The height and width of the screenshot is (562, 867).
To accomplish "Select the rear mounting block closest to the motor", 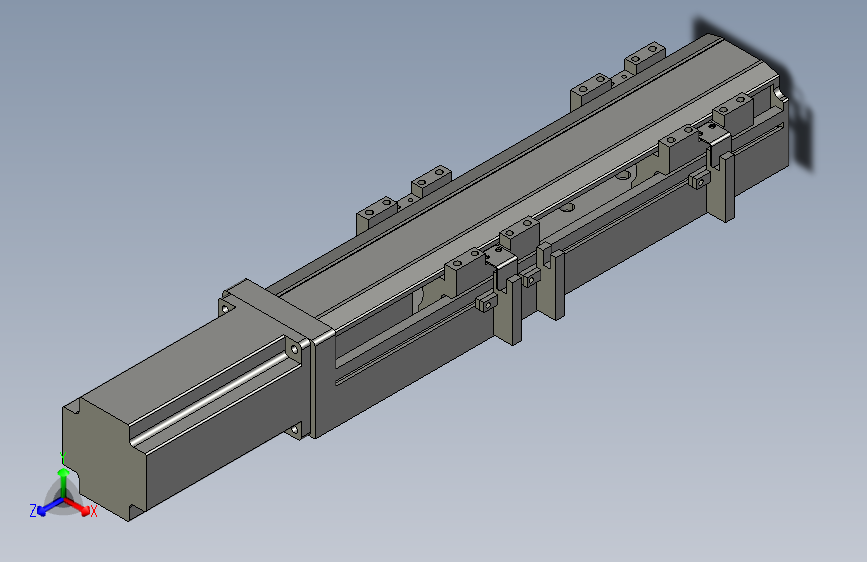I will [378, 214].
